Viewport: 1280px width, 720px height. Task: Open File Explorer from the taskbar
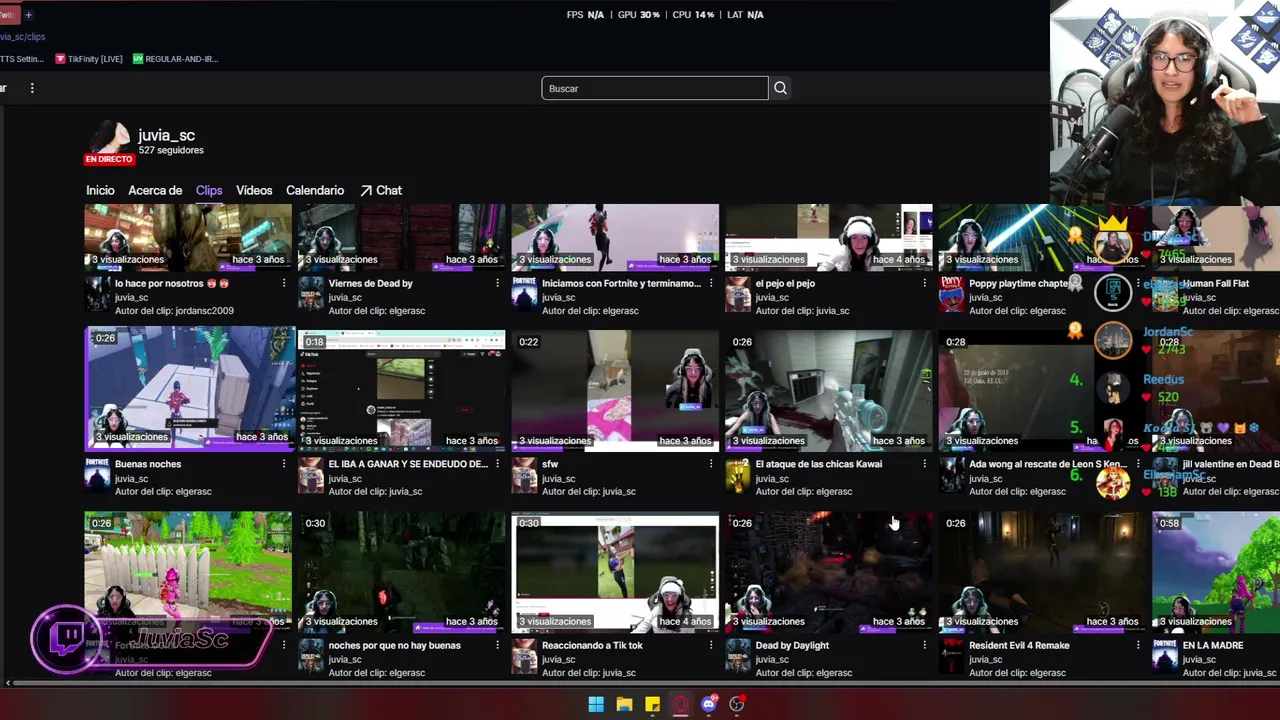(x=624, y=704)
